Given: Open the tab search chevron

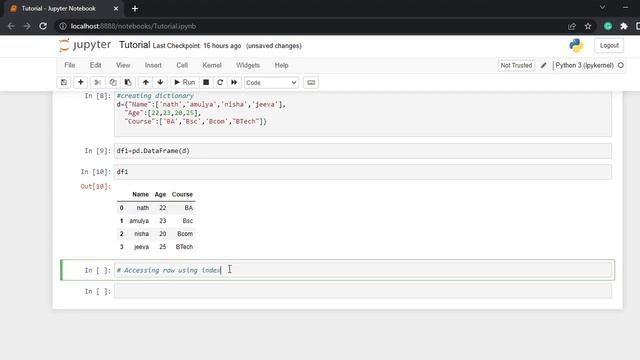Looking at the screenshot, I should tap(602, 8).
